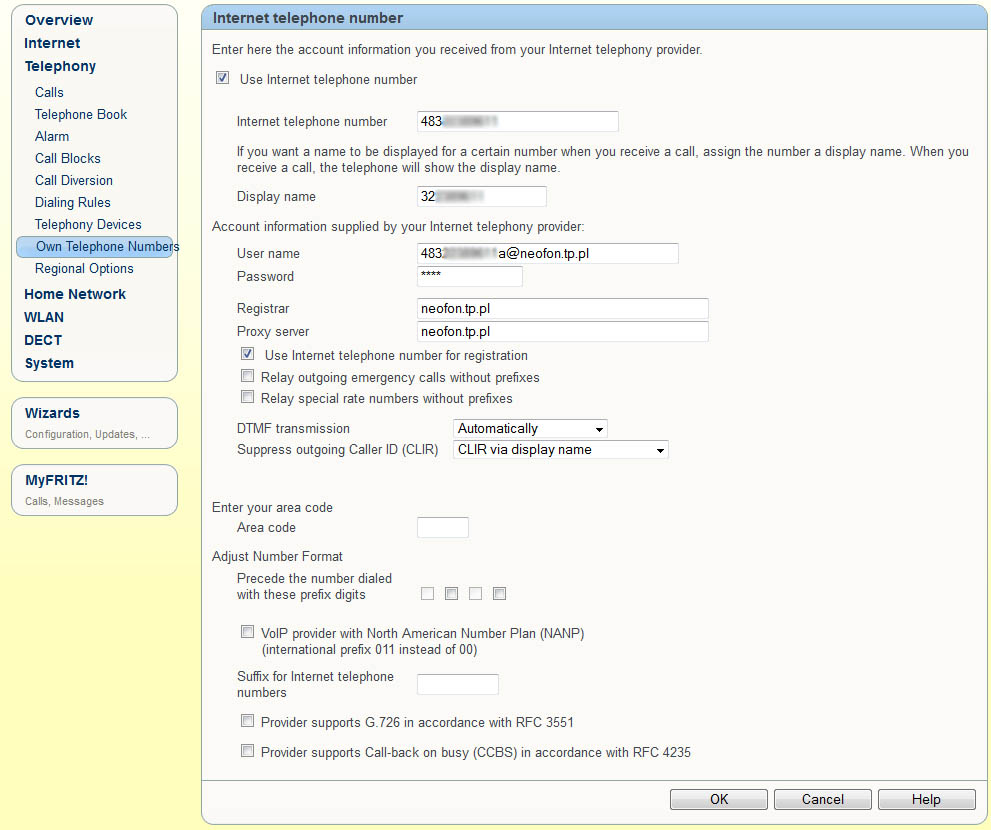Click into the Display name field
This screenshot has width=991, height=830.
(x=482, y=196)
